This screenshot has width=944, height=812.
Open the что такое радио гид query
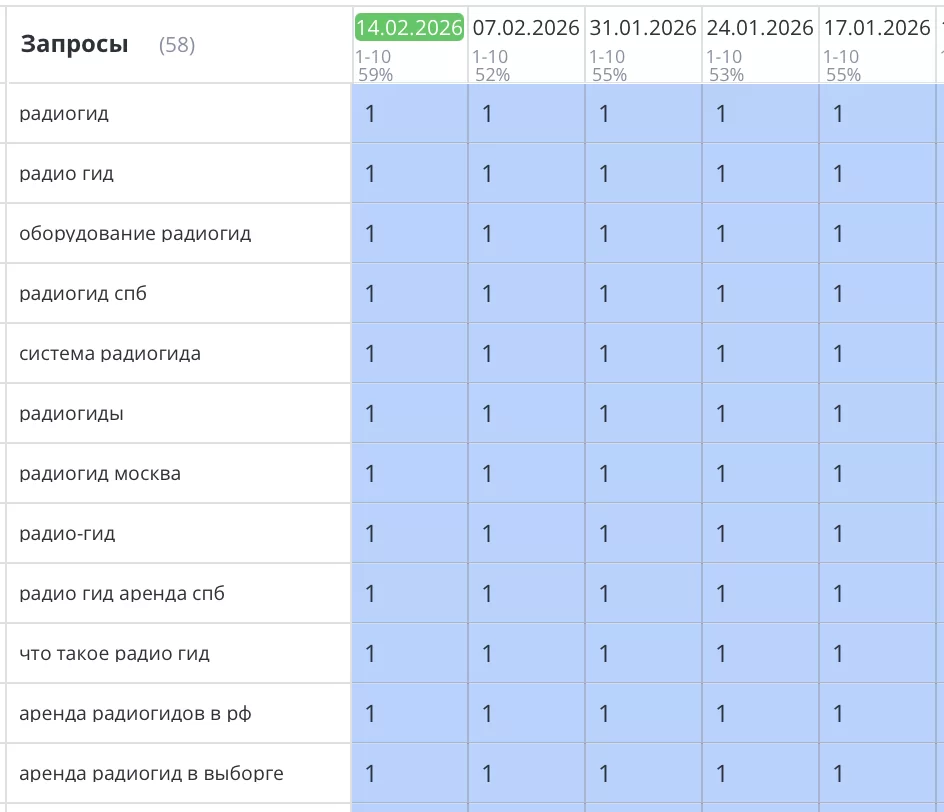tap(114, 654)
